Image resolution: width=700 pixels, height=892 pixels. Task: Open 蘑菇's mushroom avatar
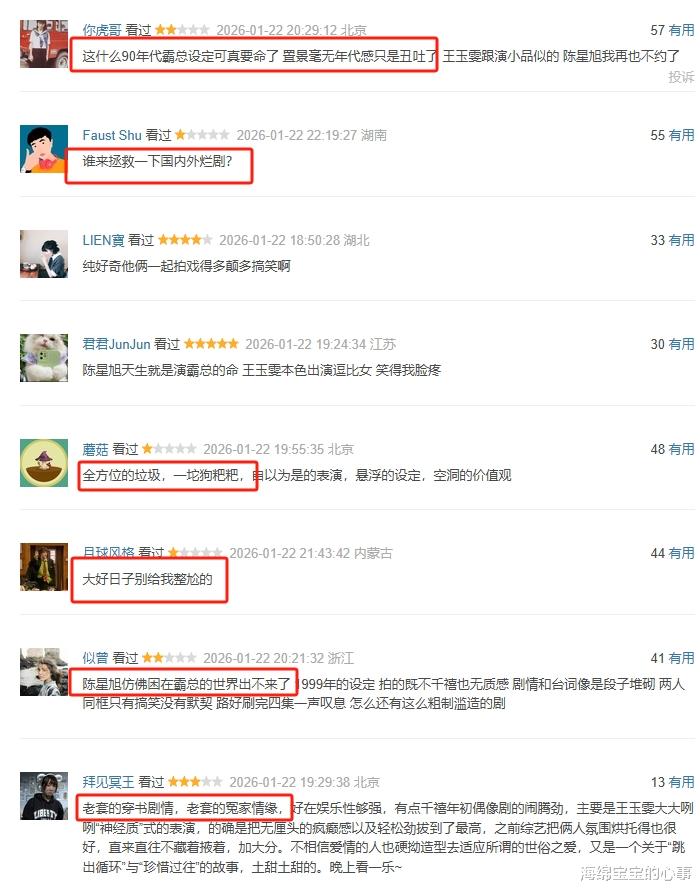point(44,463)
